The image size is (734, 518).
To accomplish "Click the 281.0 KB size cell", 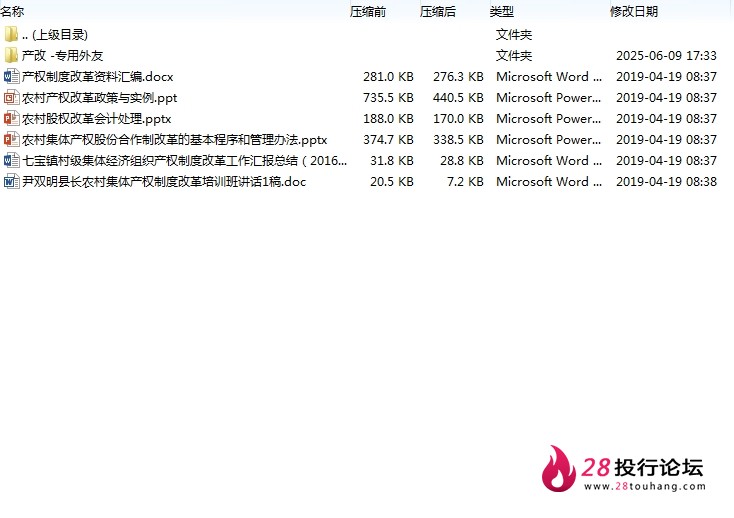I will coord(389,77).
